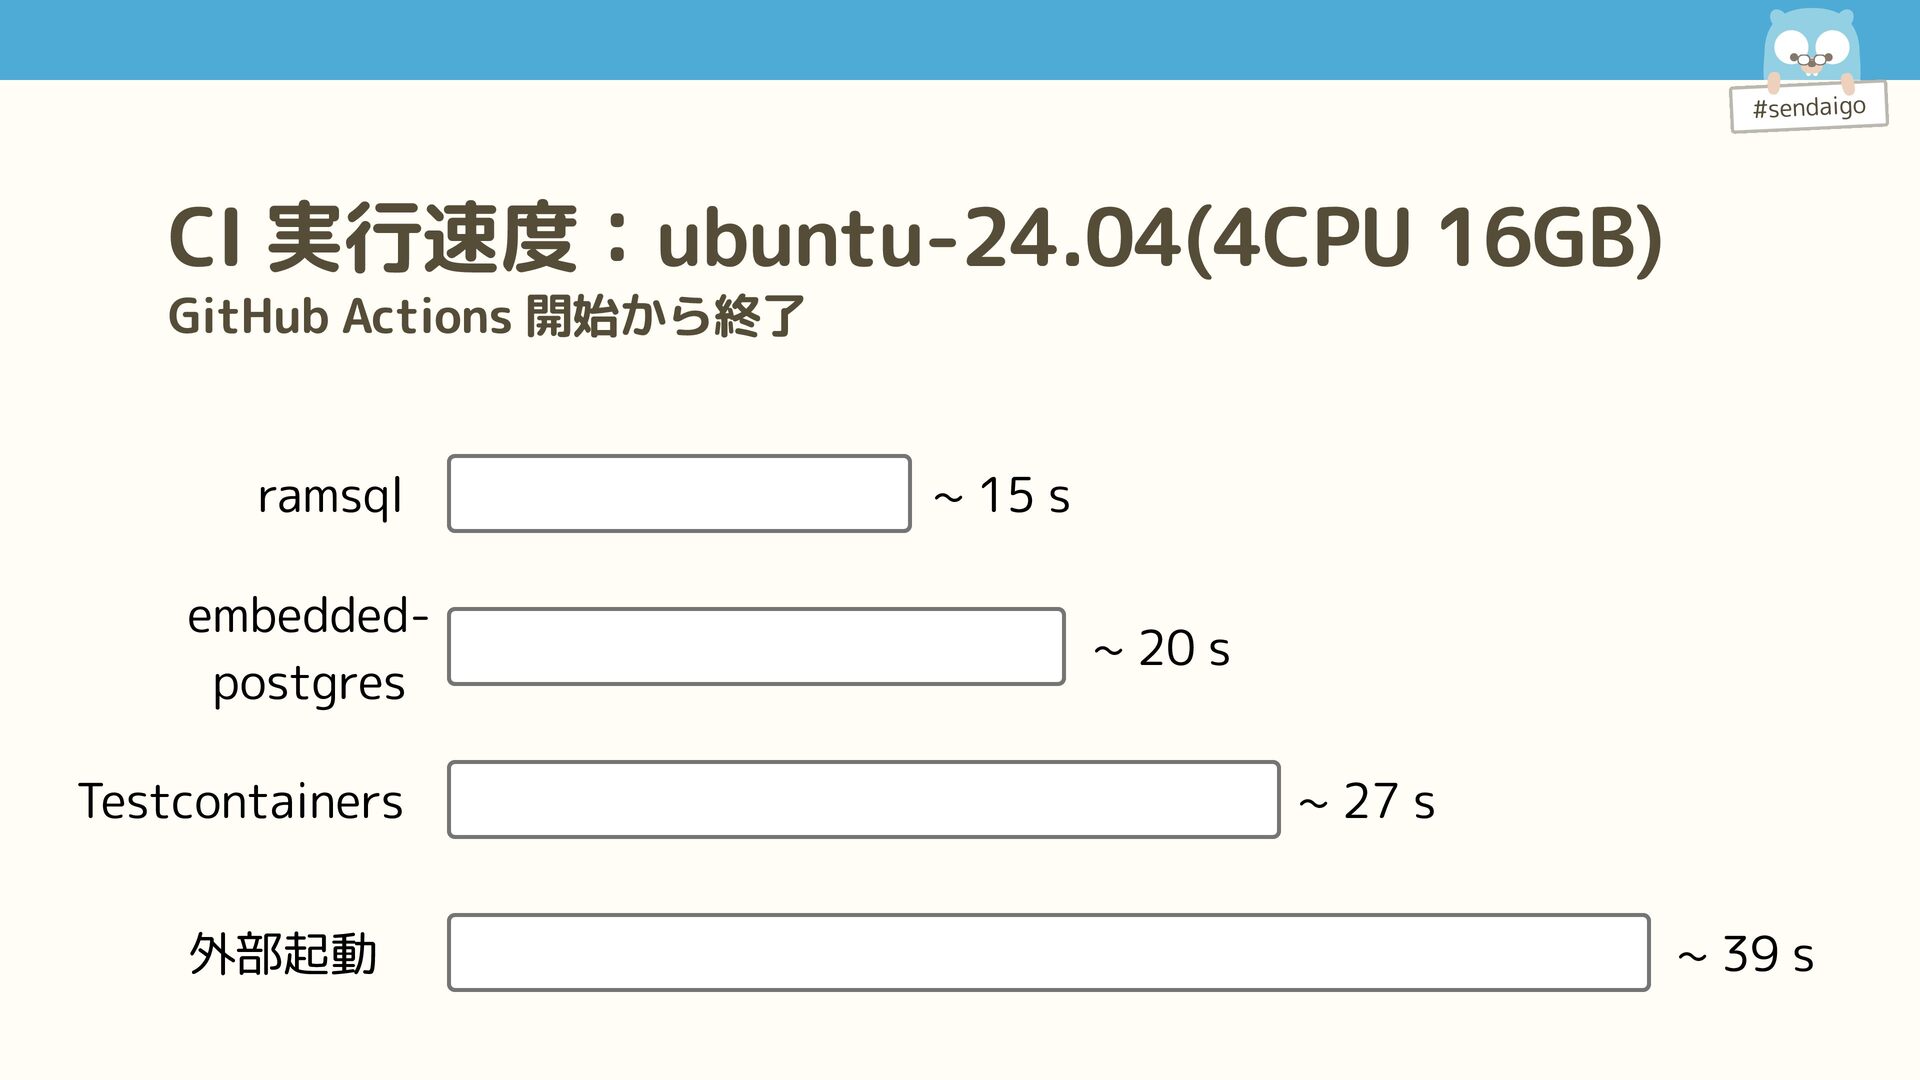This screenshot has width=1920, height=1080.
Task: Select the embedded-postgres label
Action: pos(308,649)
